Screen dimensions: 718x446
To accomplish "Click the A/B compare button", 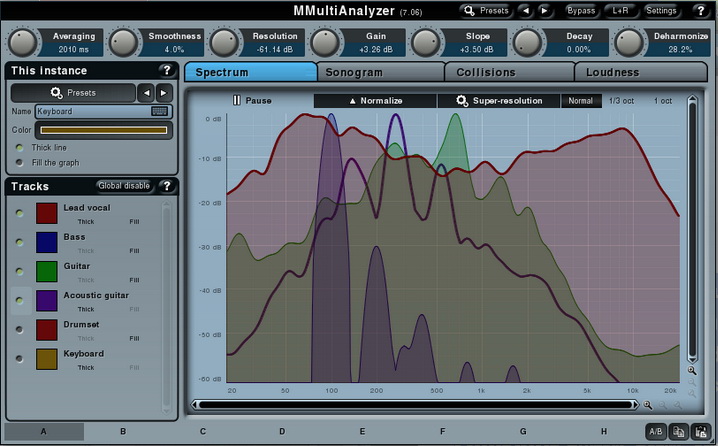I will (x=656, y=431).
